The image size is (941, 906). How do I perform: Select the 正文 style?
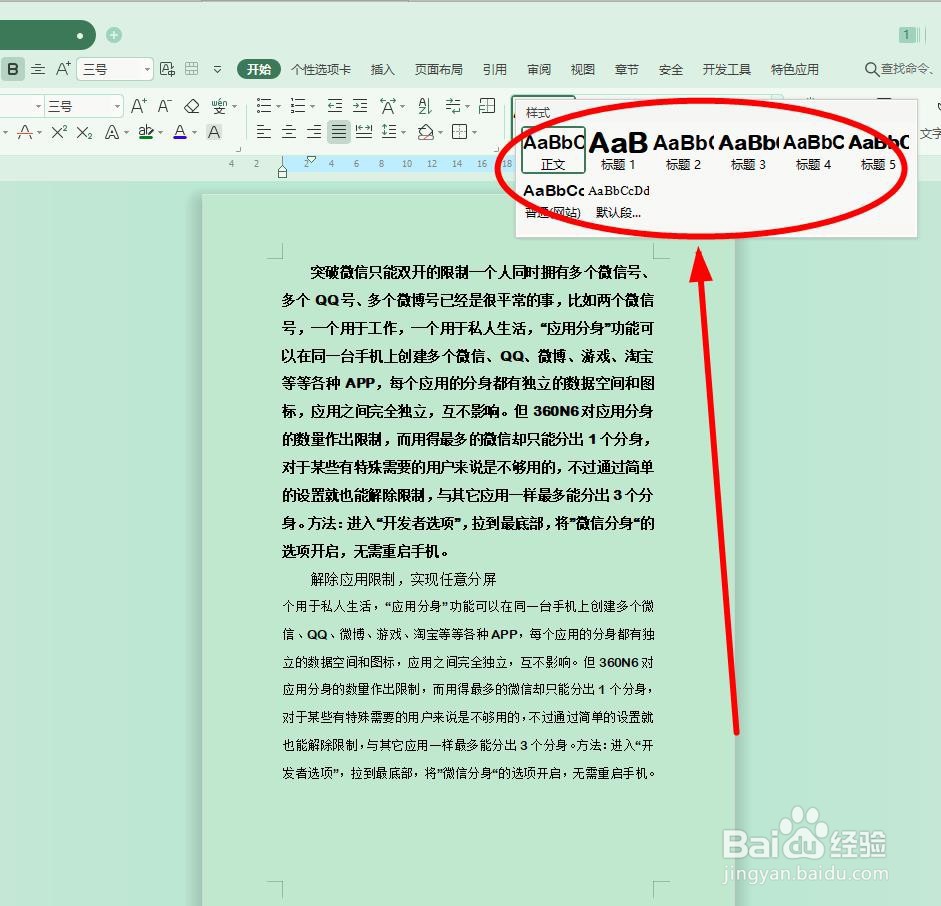(x=553, y=148)
